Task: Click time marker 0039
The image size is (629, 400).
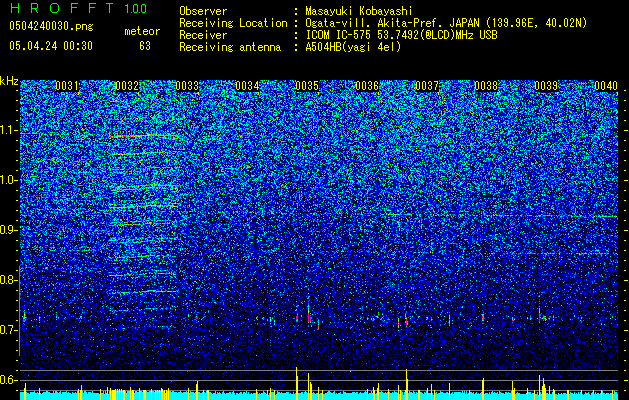Action: [x=546, y=86]
